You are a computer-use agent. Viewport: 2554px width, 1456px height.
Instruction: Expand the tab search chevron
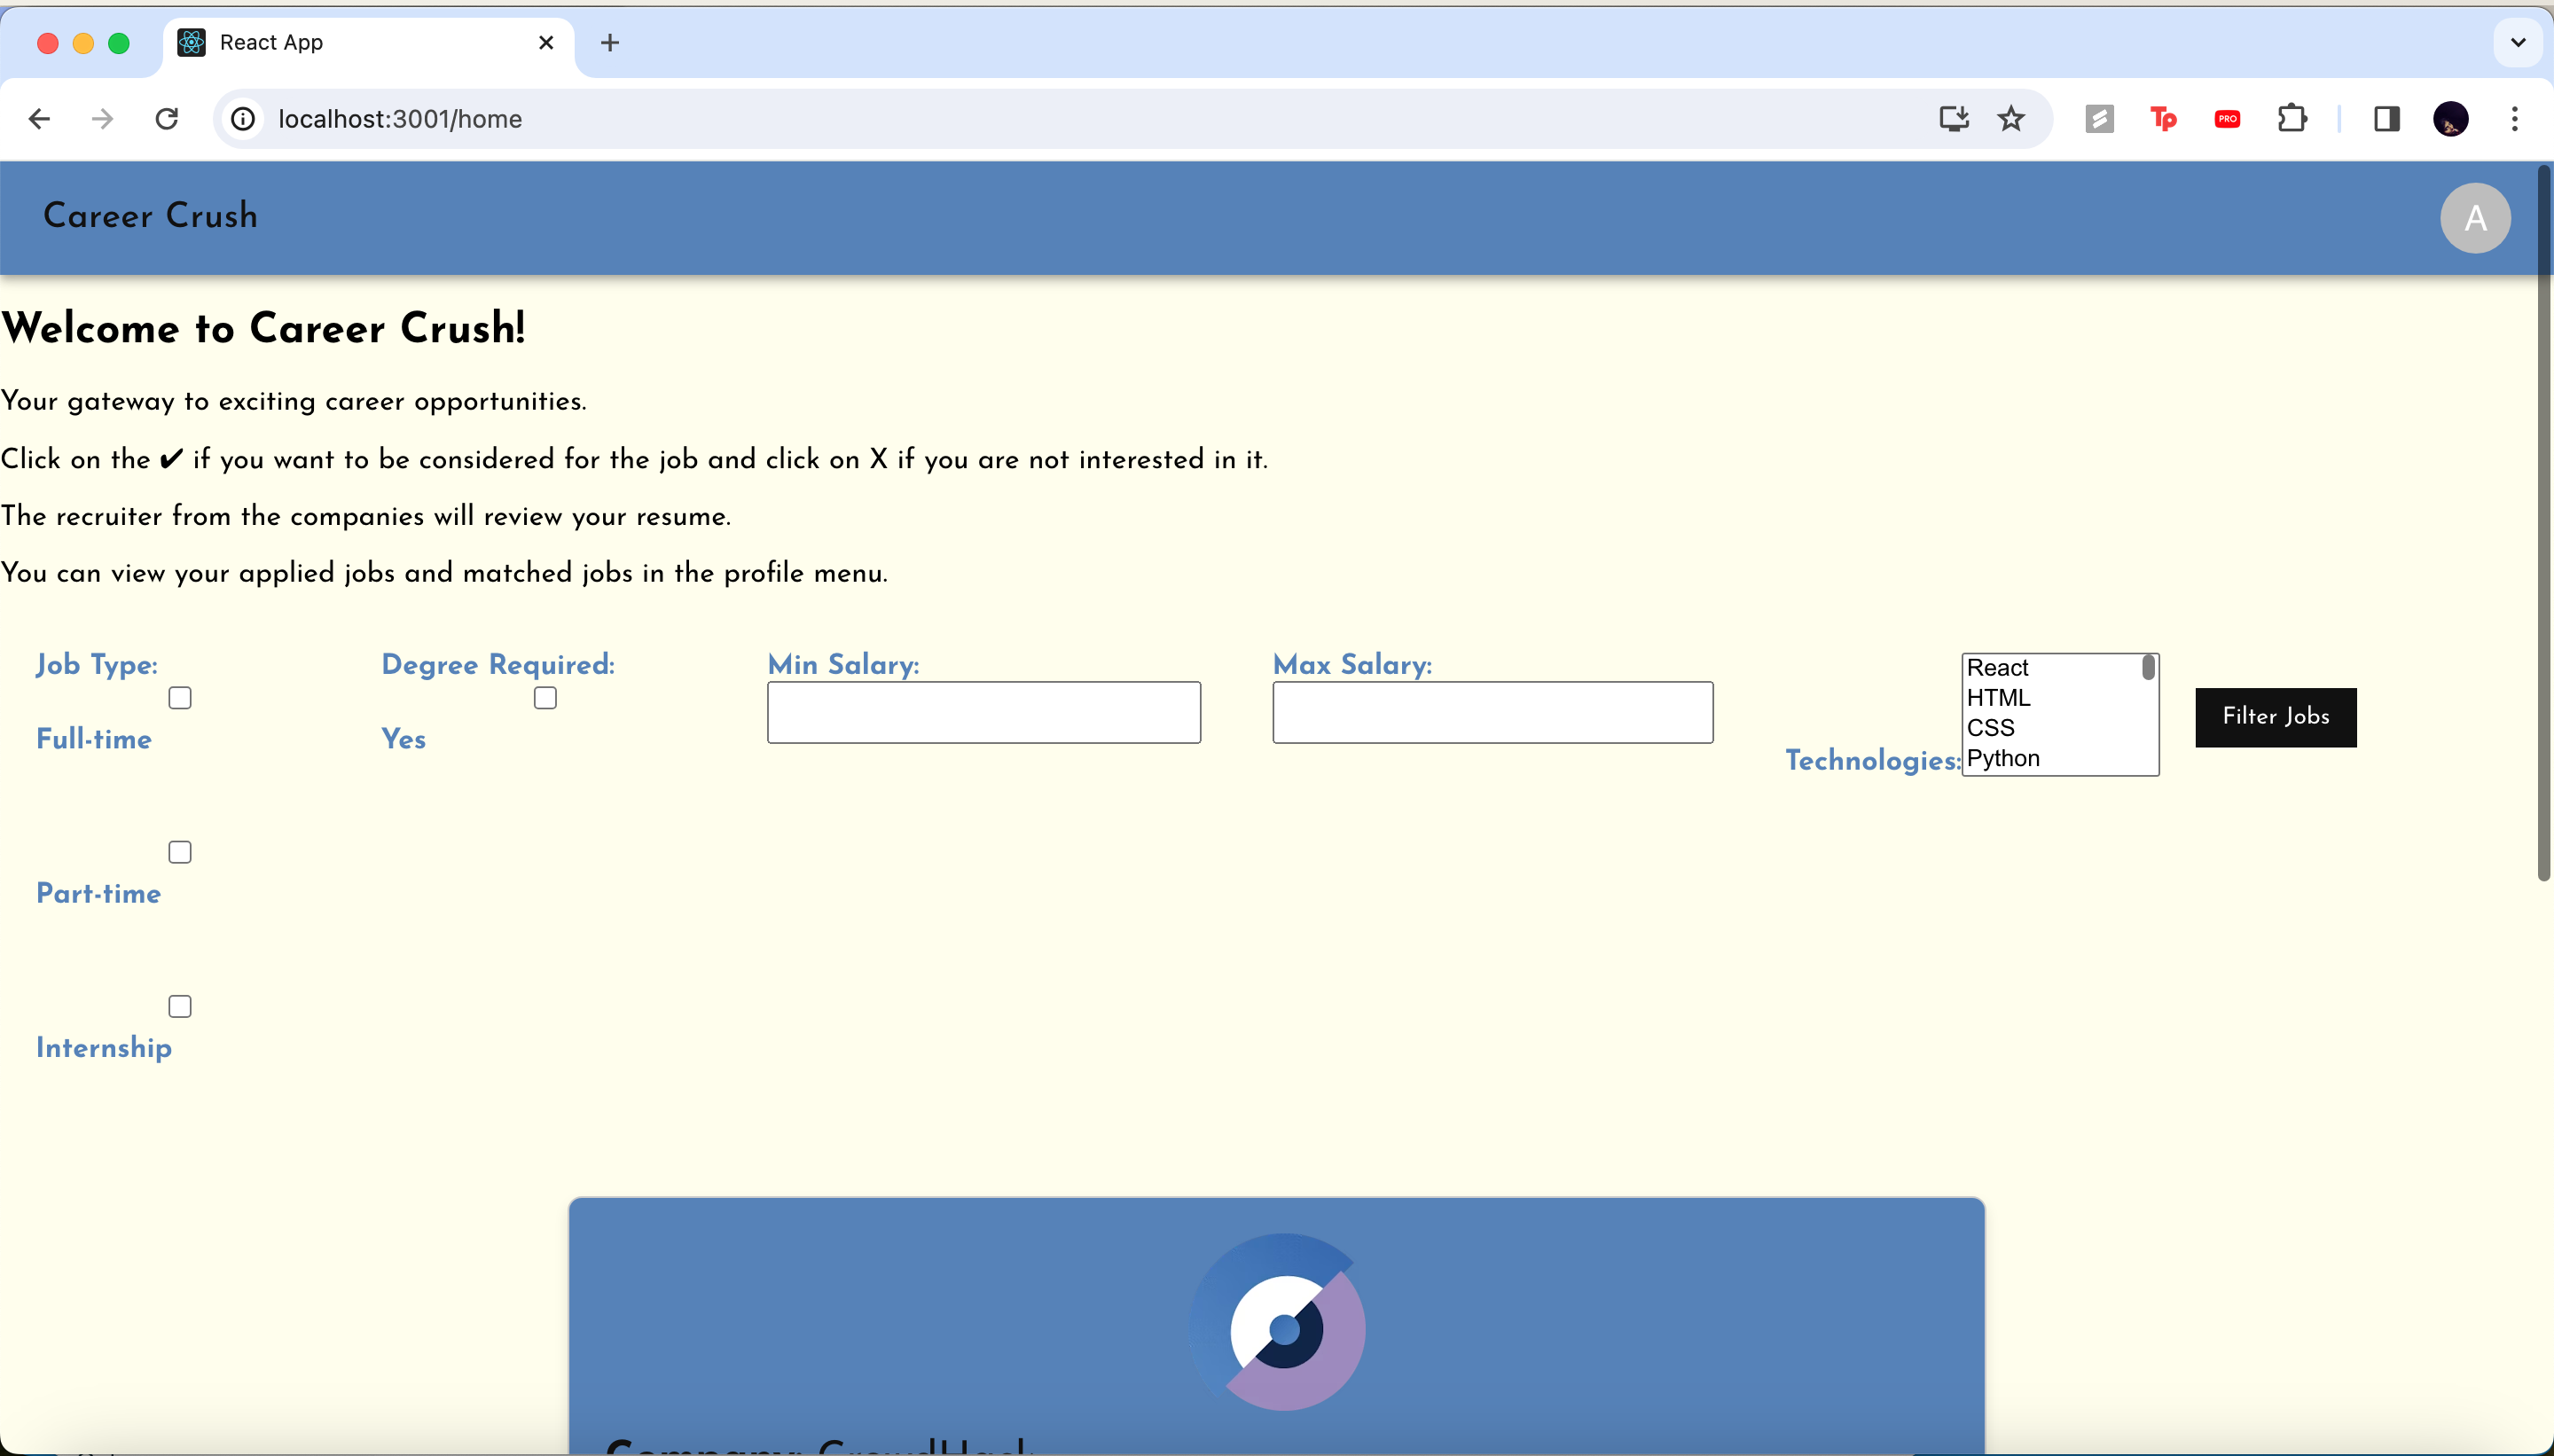tap(2517, 43)
